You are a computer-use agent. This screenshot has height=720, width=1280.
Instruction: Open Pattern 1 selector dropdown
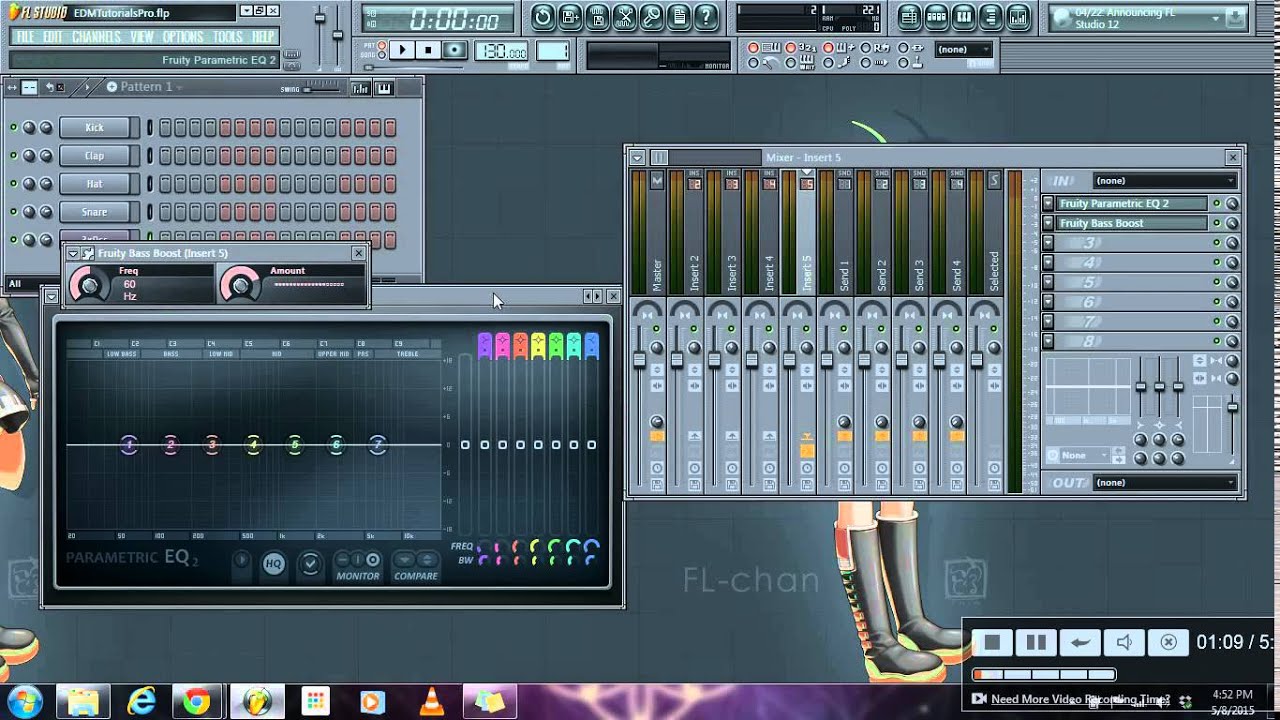pos(145,87)
